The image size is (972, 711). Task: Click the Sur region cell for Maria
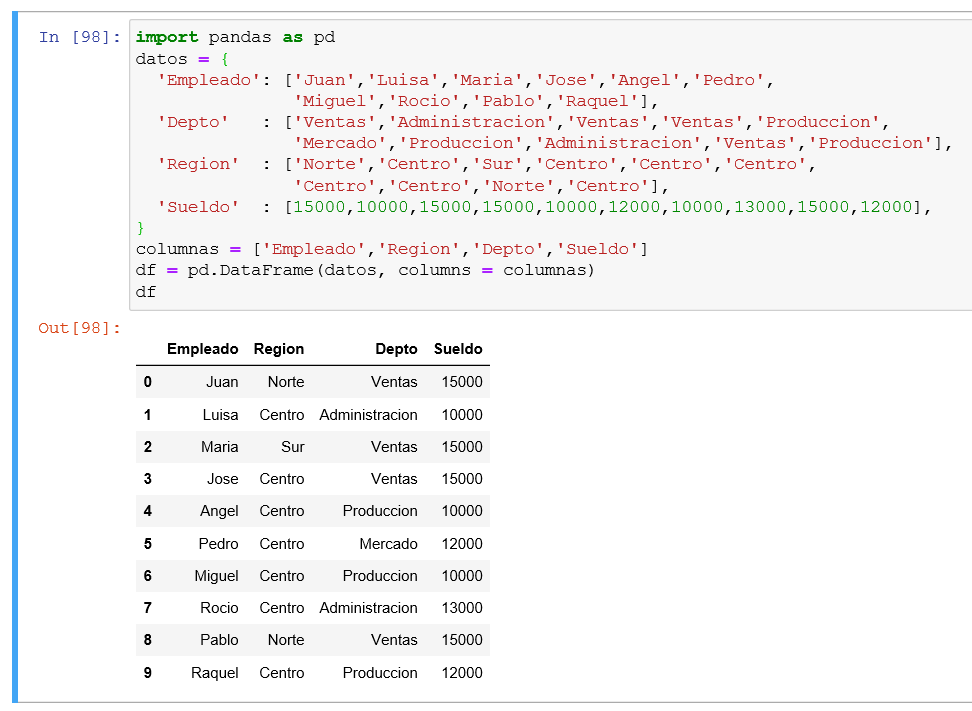coord(293,447)
